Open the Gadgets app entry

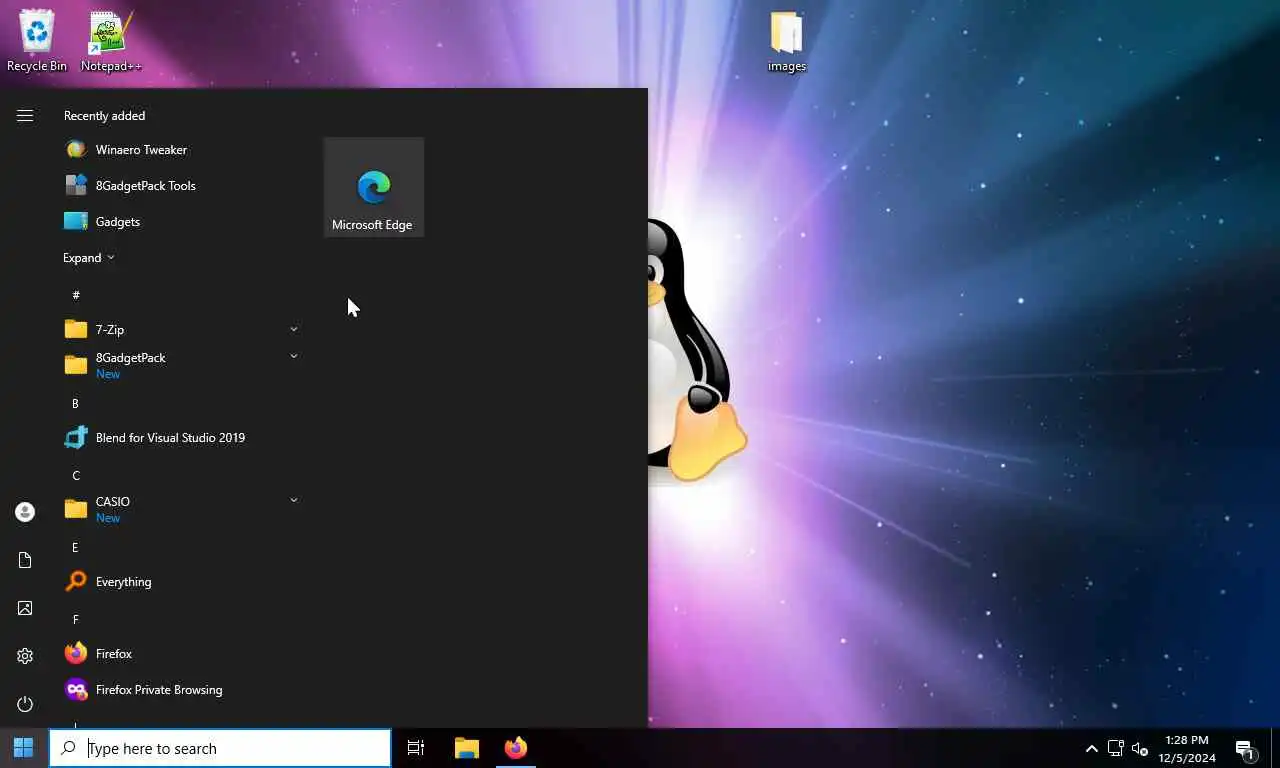(x=180, y=222)
